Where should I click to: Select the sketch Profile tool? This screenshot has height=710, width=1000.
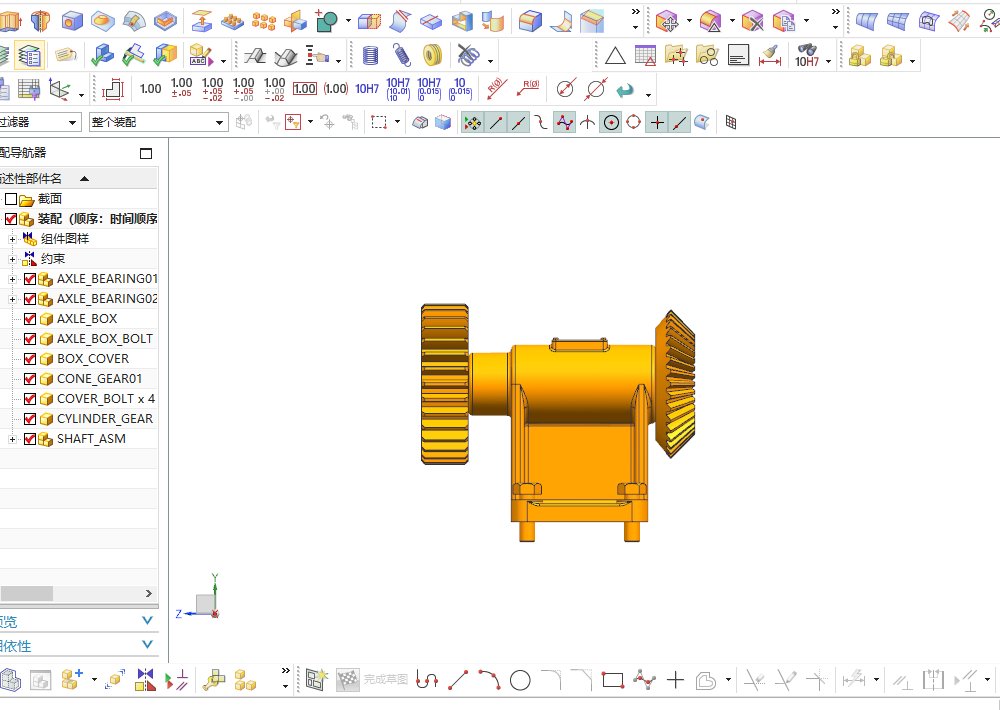[x=427, y=681]
